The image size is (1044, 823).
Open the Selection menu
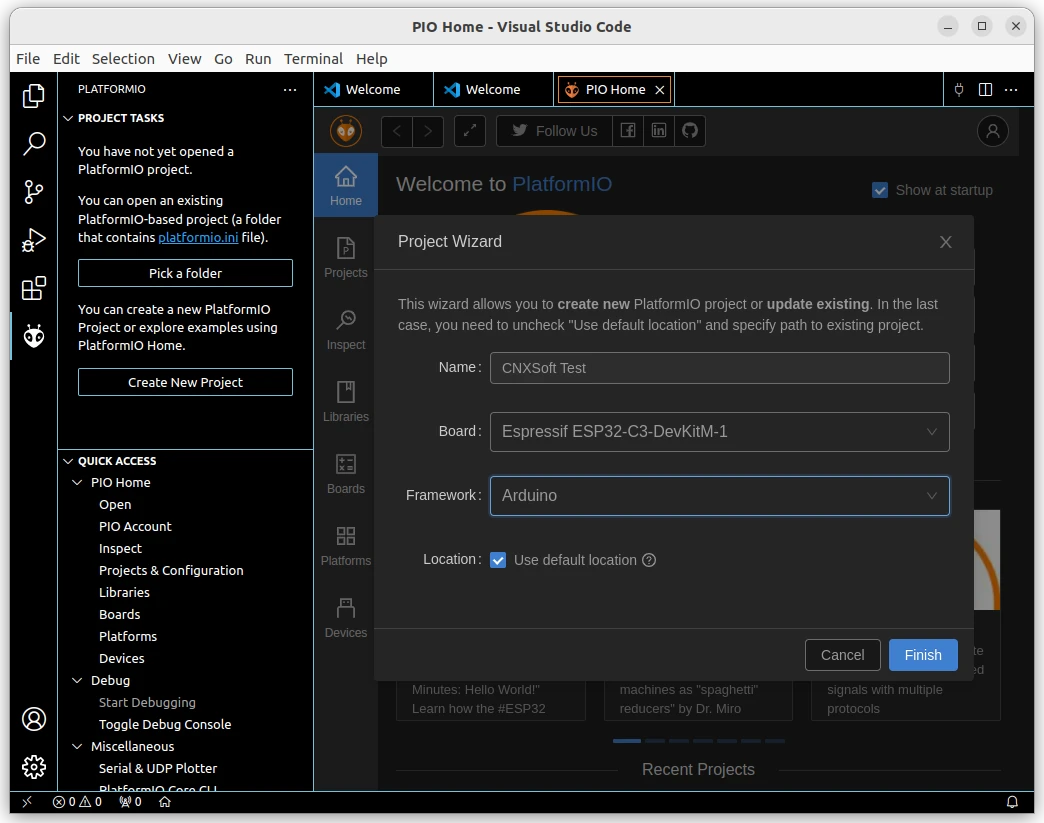pyautogui.click(x=123, y=59)
